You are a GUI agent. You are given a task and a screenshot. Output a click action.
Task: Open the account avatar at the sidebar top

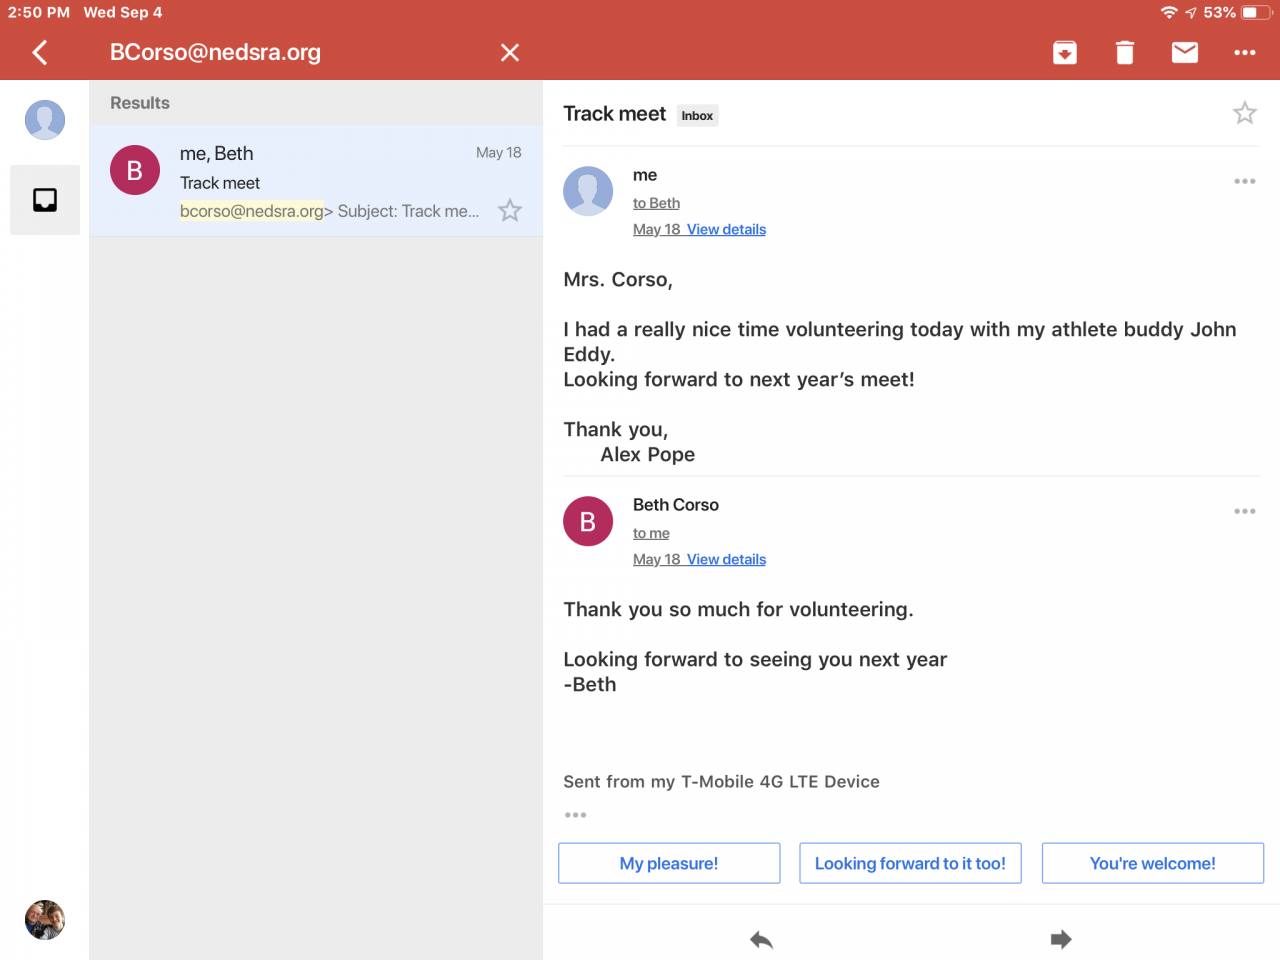coord(45,120)
